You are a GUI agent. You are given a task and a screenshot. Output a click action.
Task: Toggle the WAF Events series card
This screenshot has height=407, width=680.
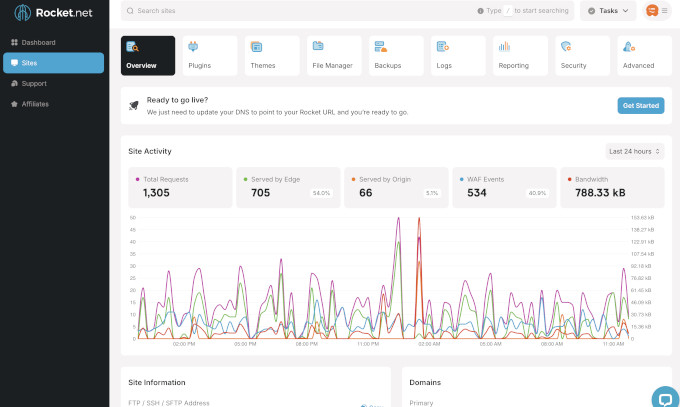click(504, 187)
